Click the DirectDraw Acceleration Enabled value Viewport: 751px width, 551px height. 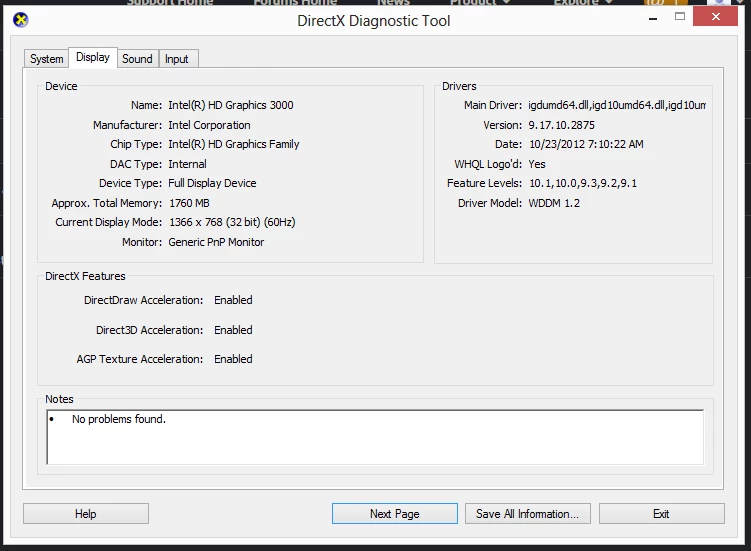pyautogui.click(x=233, y=300)
